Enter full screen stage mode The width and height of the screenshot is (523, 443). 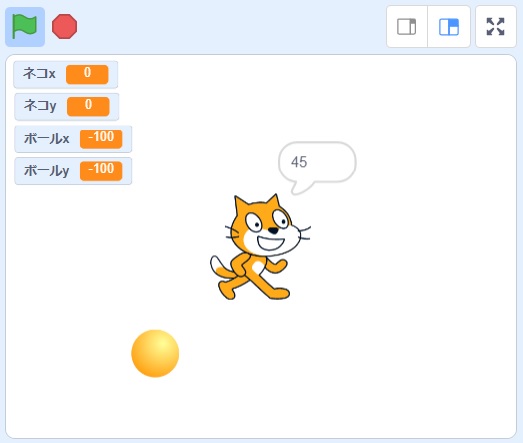[496, 27]
